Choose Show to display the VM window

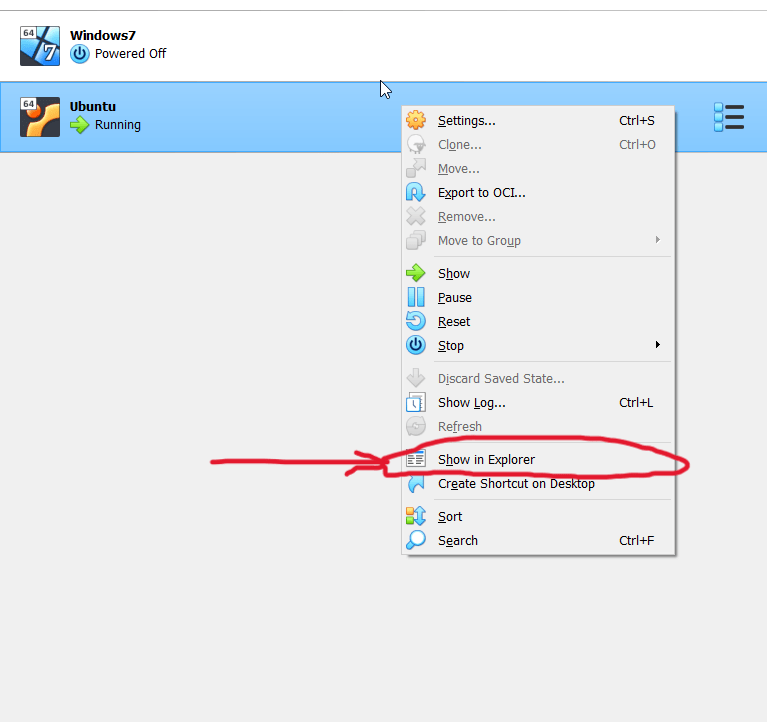(538, 273)
